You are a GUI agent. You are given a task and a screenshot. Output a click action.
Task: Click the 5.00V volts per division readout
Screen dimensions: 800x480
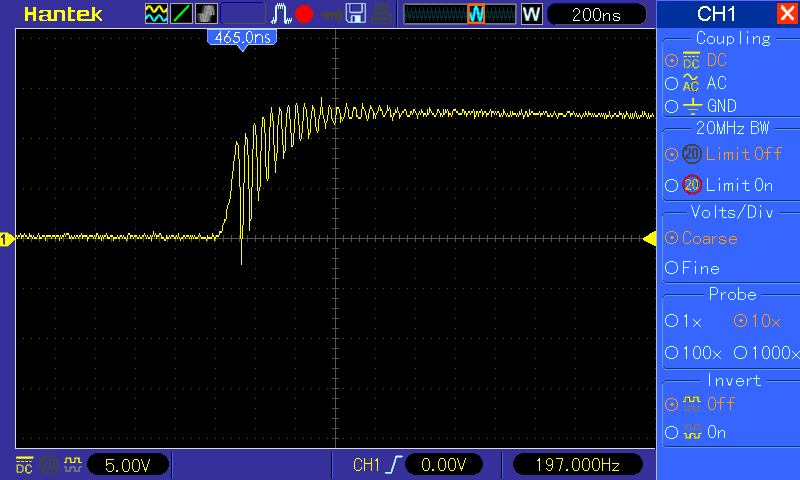pyautogui.click(x=128, y=465)
